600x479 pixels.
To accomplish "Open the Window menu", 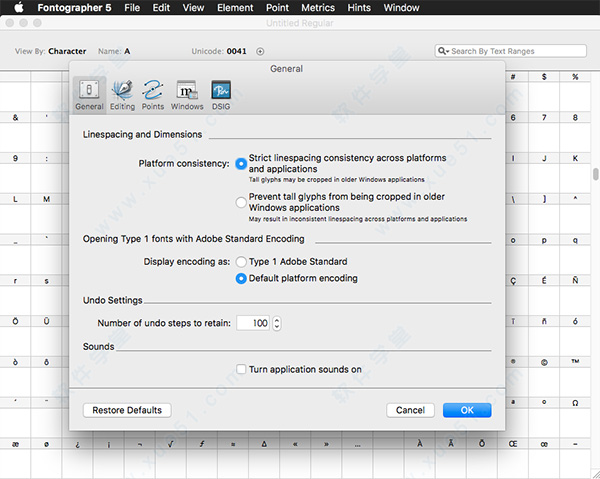I will click(x=401, y=8).
